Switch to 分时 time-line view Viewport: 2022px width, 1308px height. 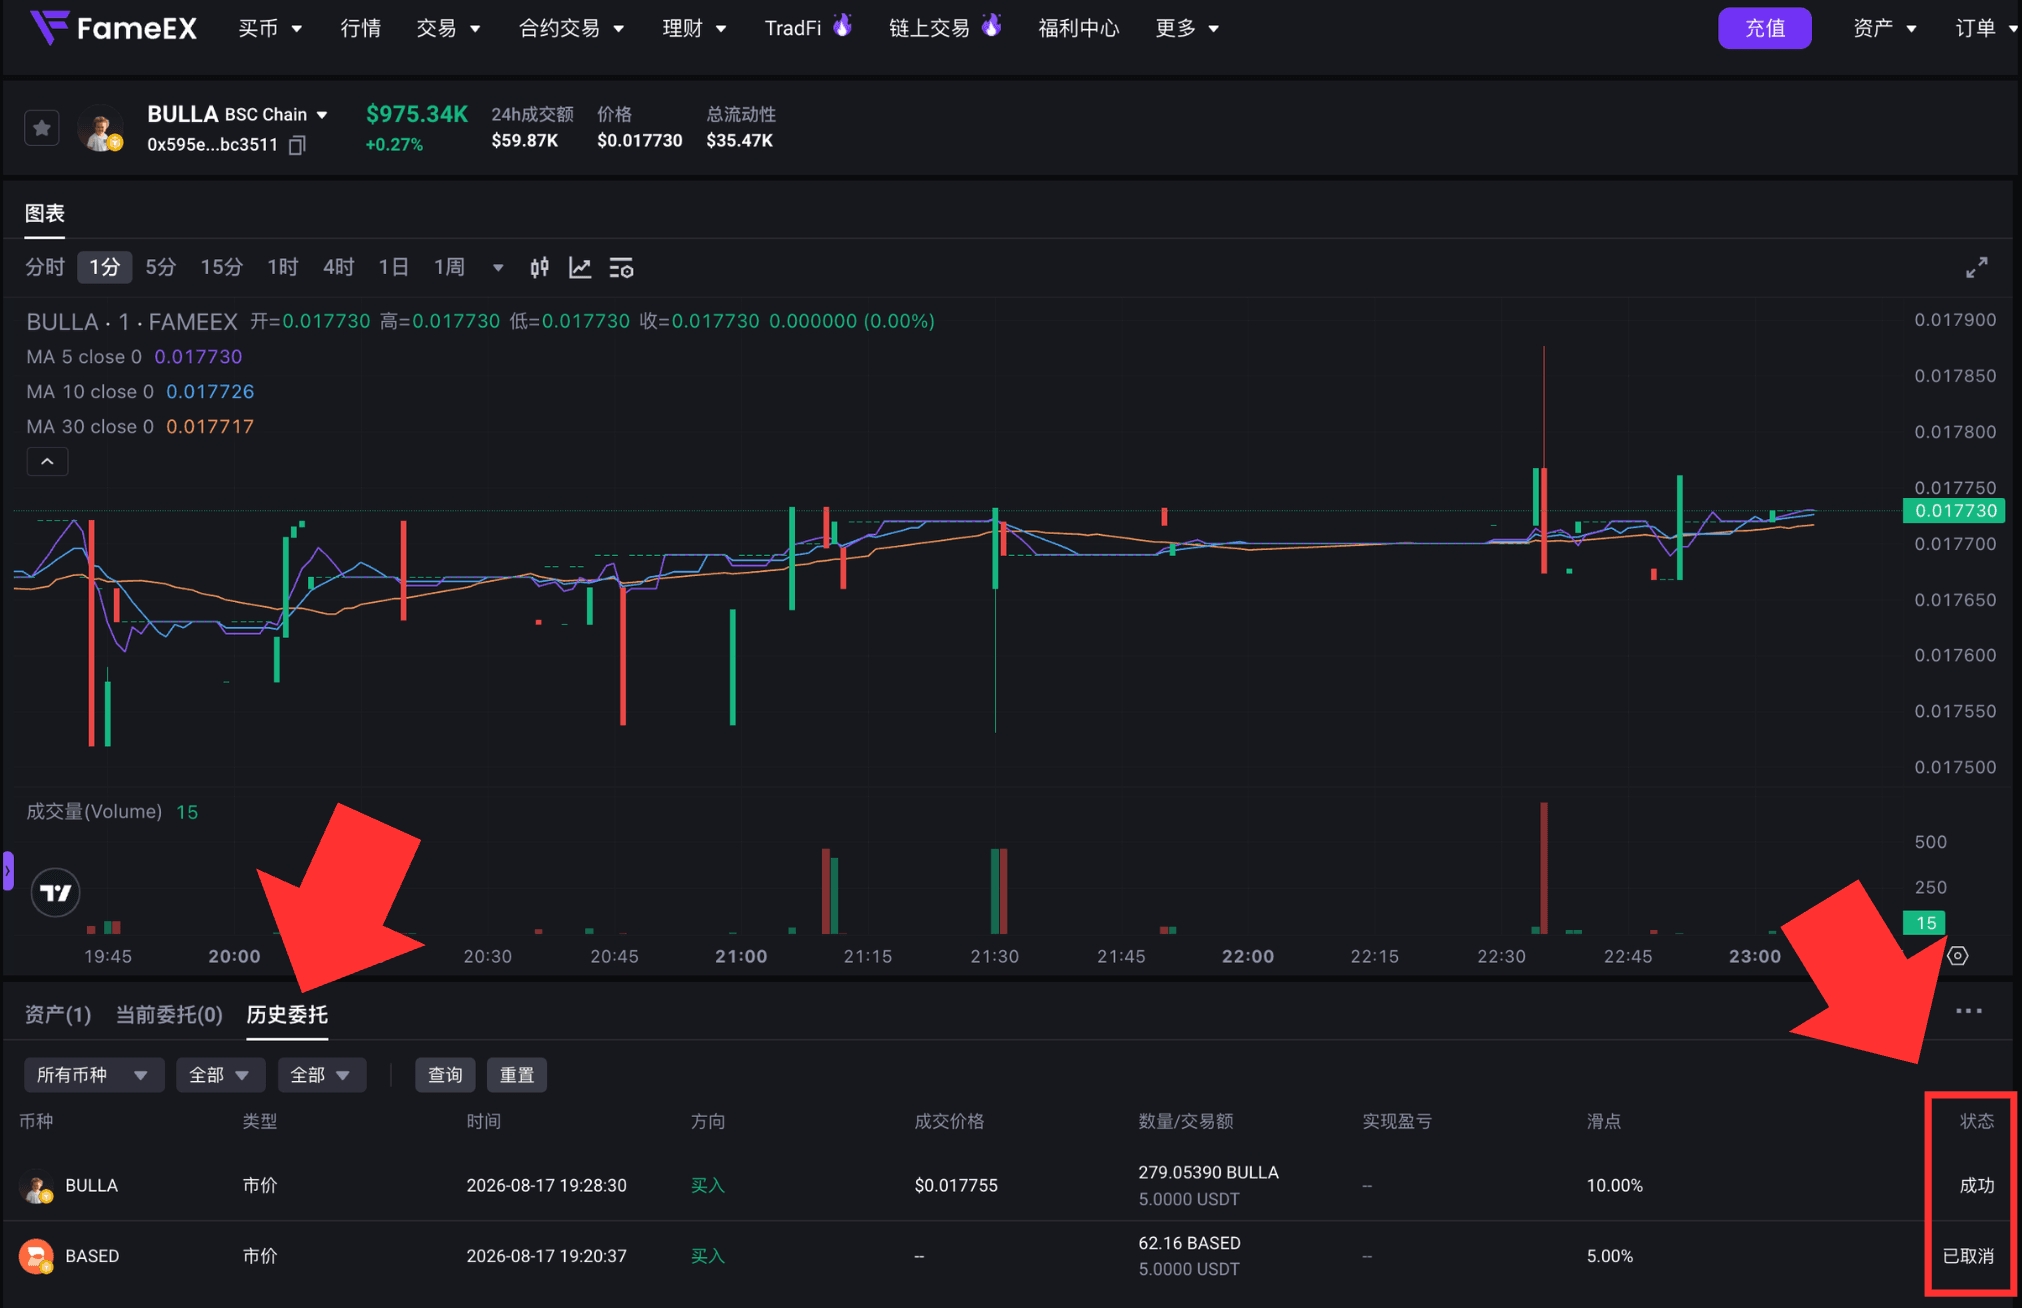tap(45, 267)
